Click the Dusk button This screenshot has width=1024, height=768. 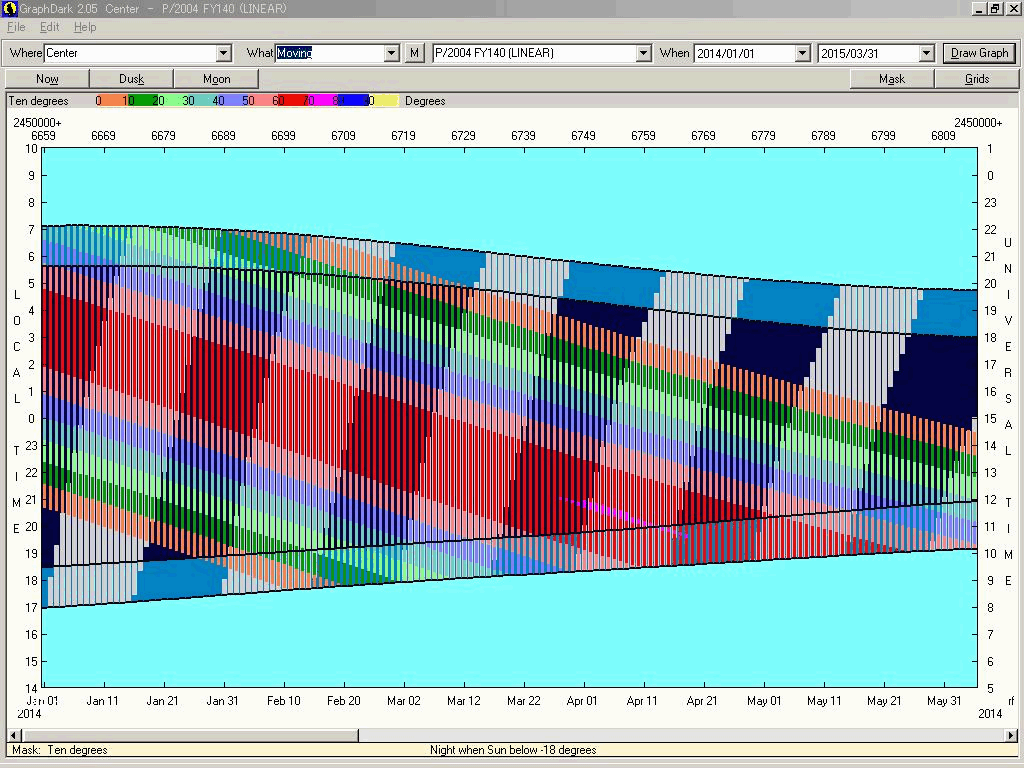pyautogui.click(x=131, y=79)
